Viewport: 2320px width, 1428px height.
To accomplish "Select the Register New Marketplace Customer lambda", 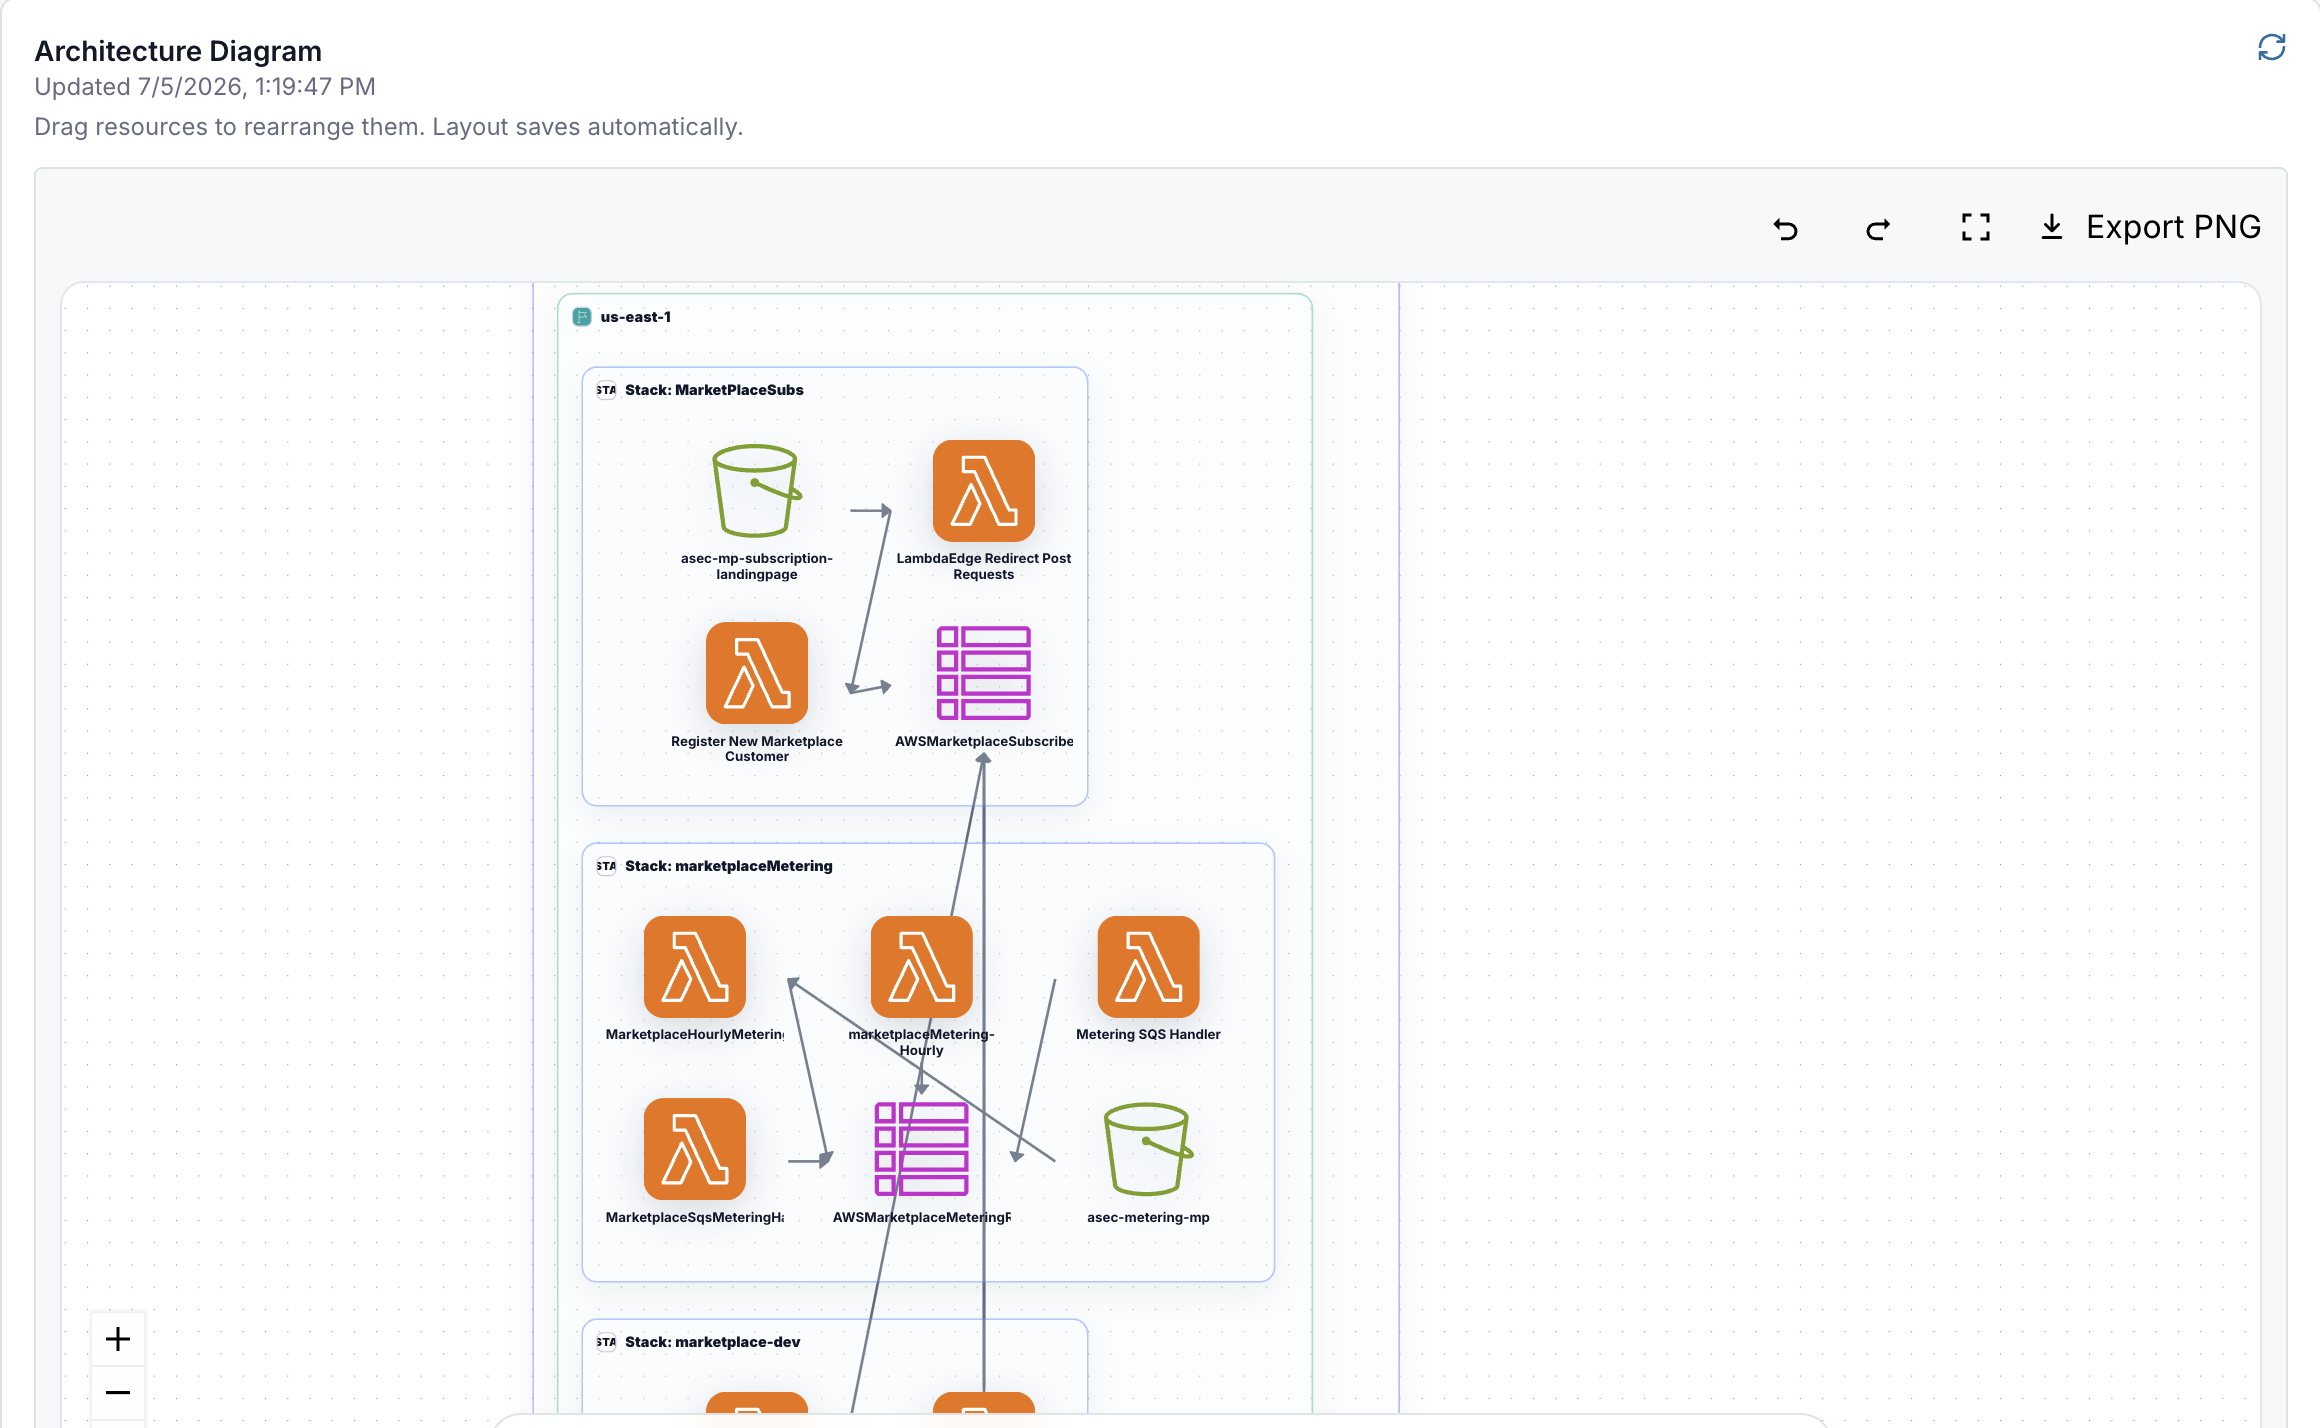I will 756,673.
